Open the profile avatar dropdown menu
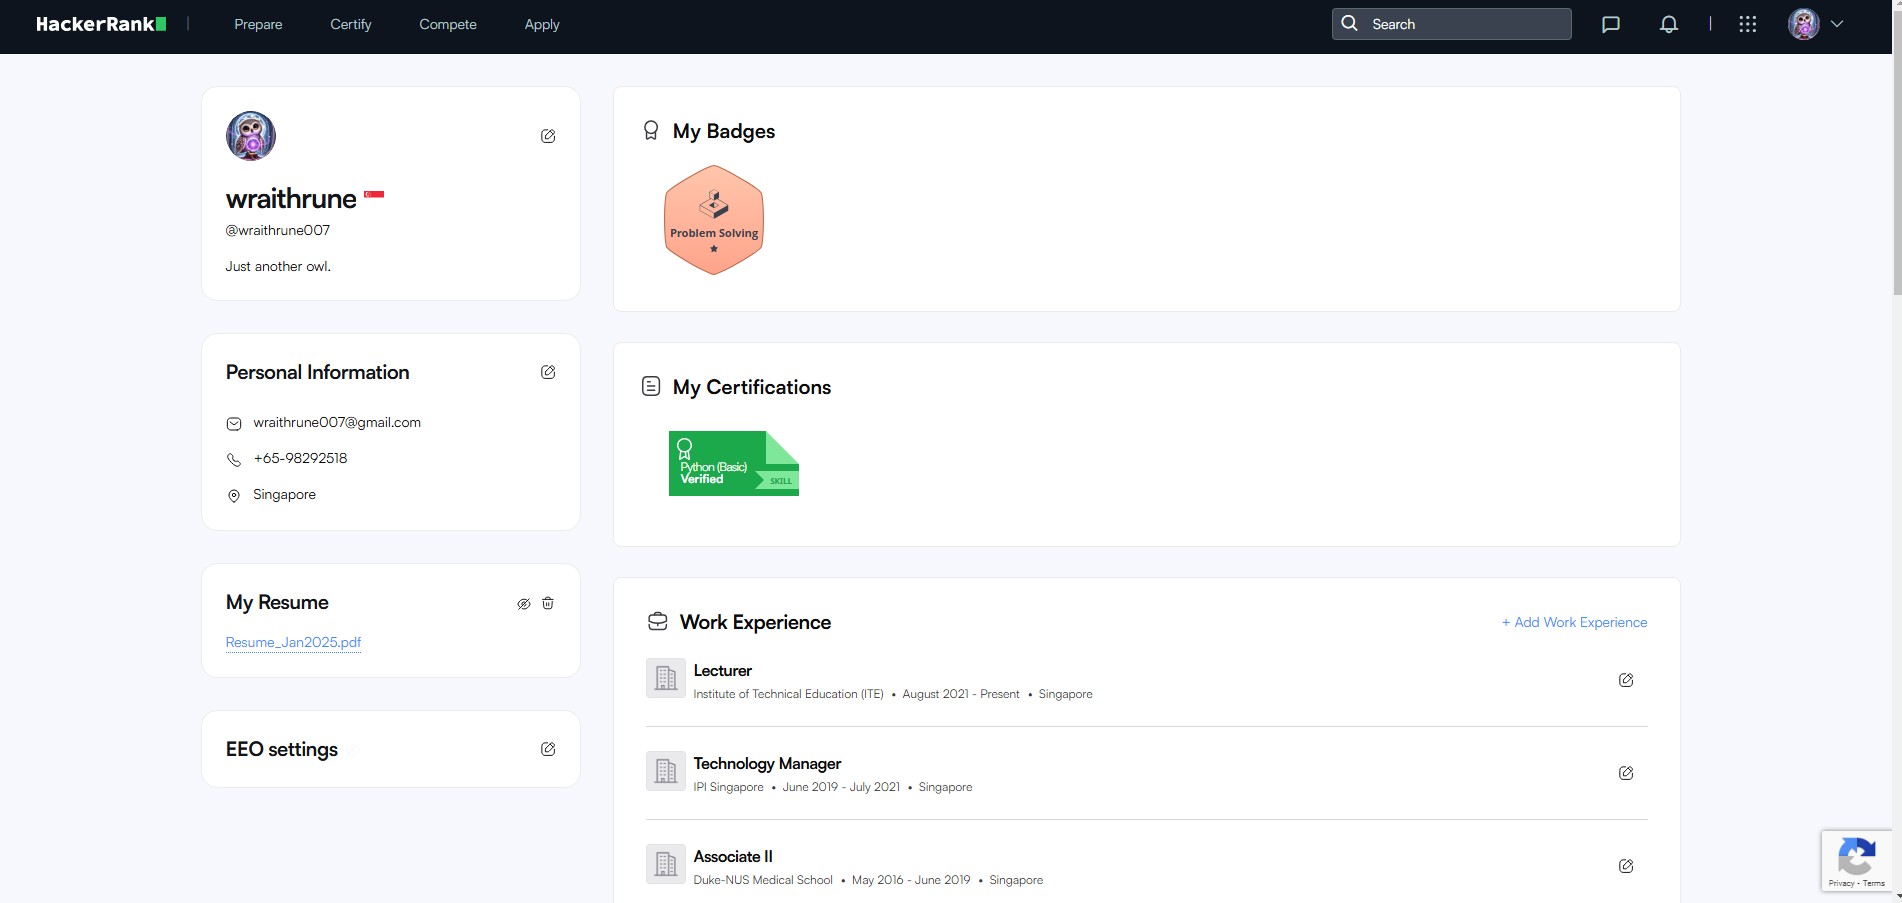This screenshot has height=903, width=1902. (x=1814, y=23)
